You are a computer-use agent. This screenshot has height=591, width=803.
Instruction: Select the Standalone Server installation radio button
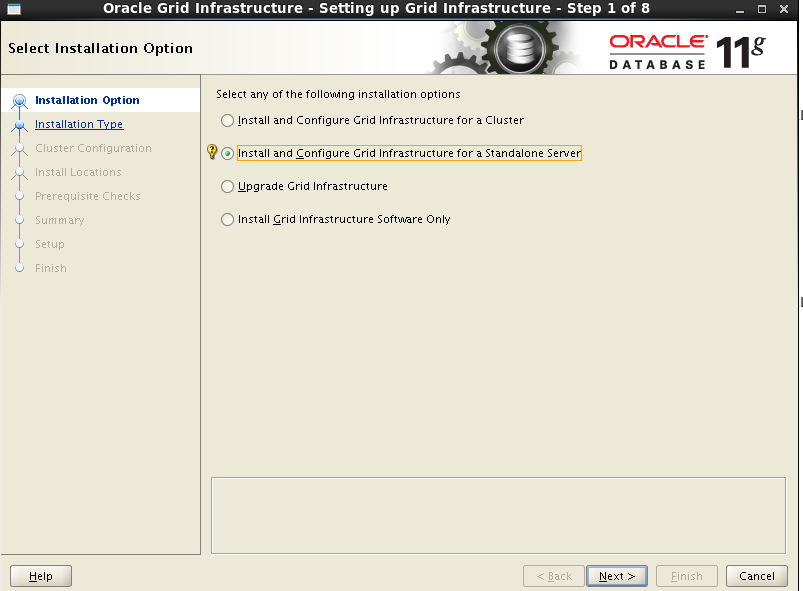(227, 153)
